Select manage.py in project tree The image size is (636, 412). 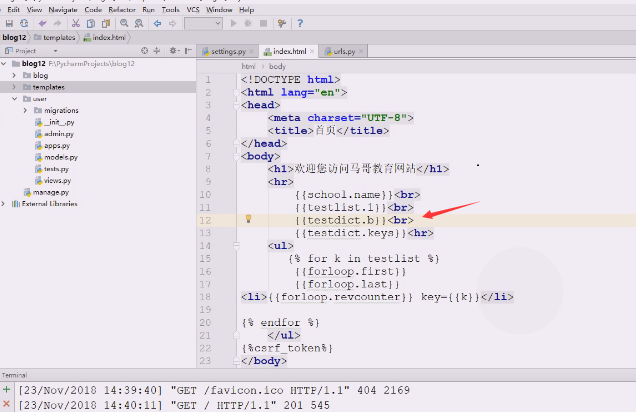(46, 192)
